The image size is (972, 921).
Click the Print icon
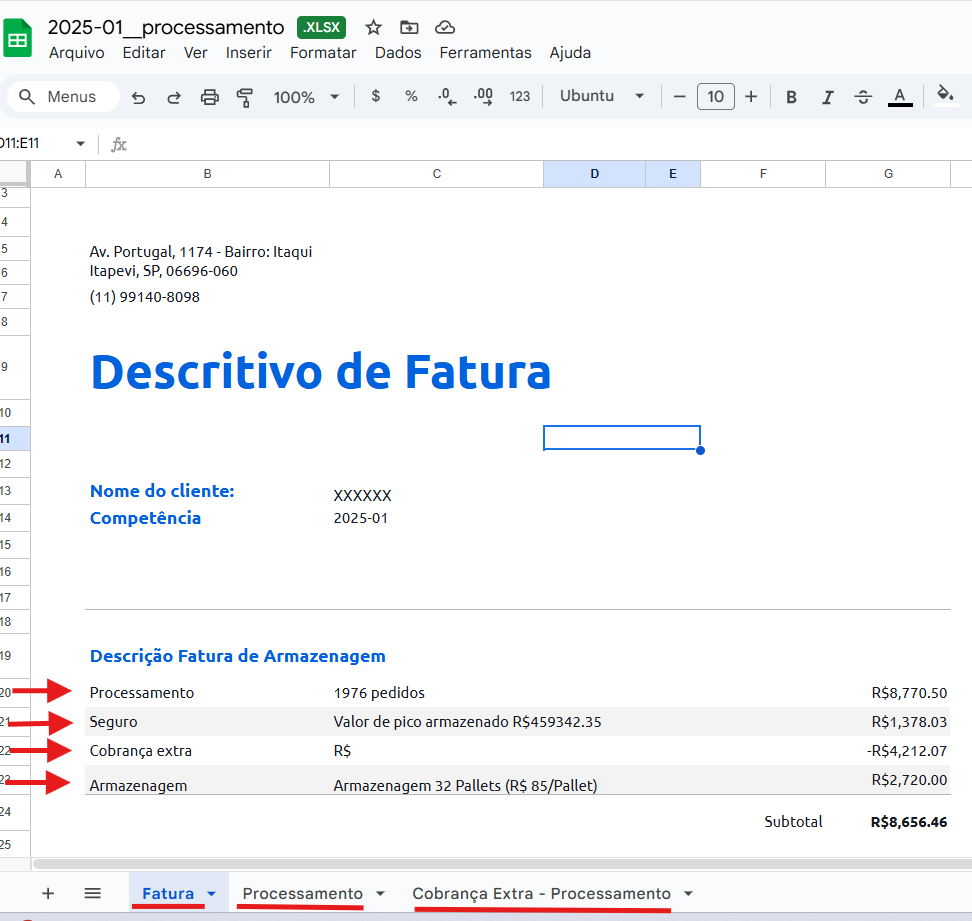209,96
